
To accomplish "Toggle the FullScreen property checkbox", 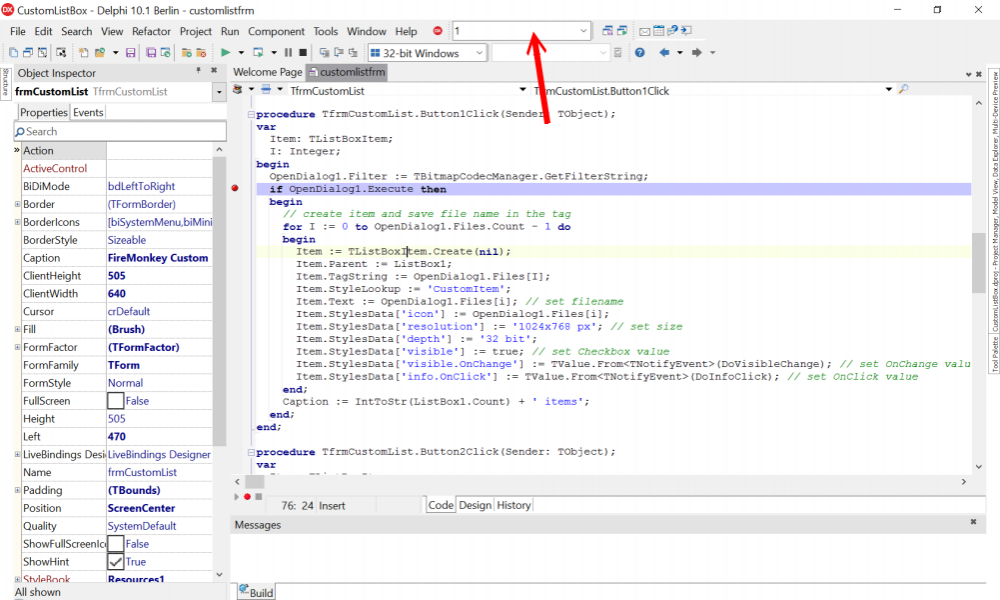I will tap(115, 400).
